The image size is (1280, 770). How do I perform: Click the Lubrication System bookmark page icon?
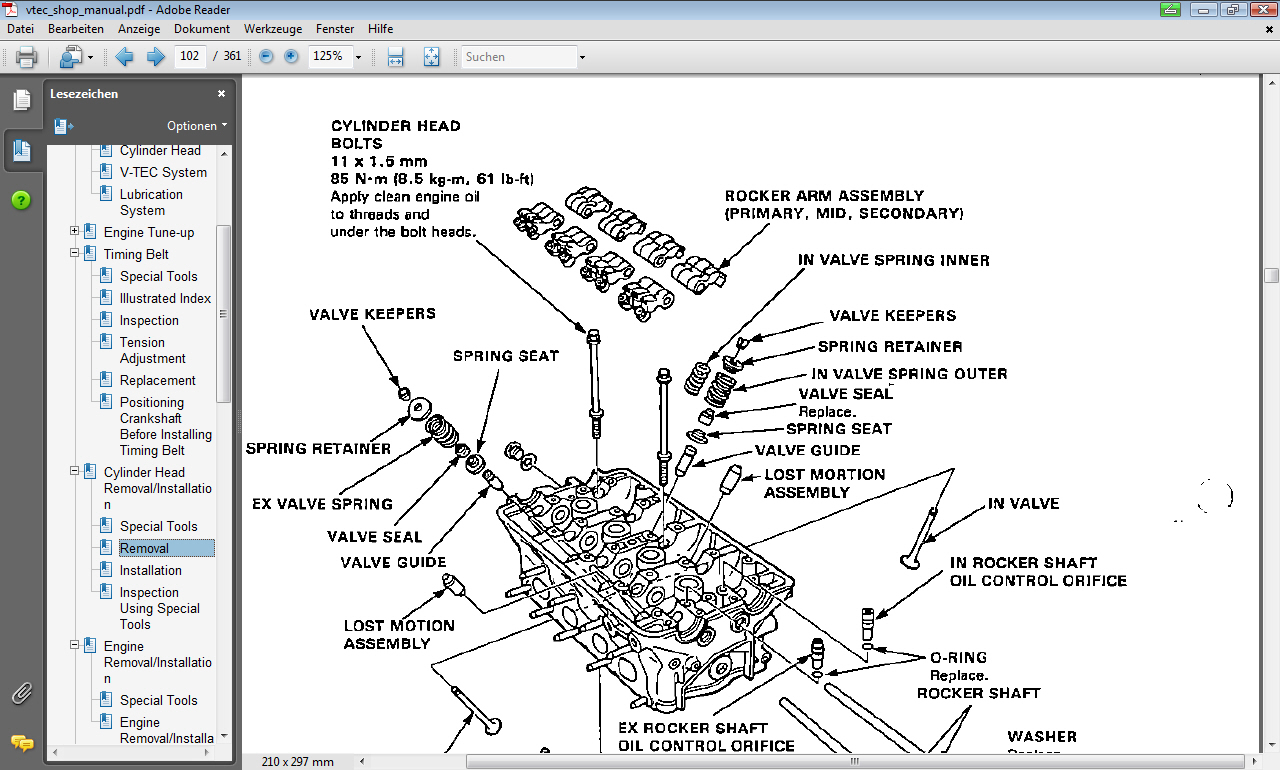tap(106, 194)
